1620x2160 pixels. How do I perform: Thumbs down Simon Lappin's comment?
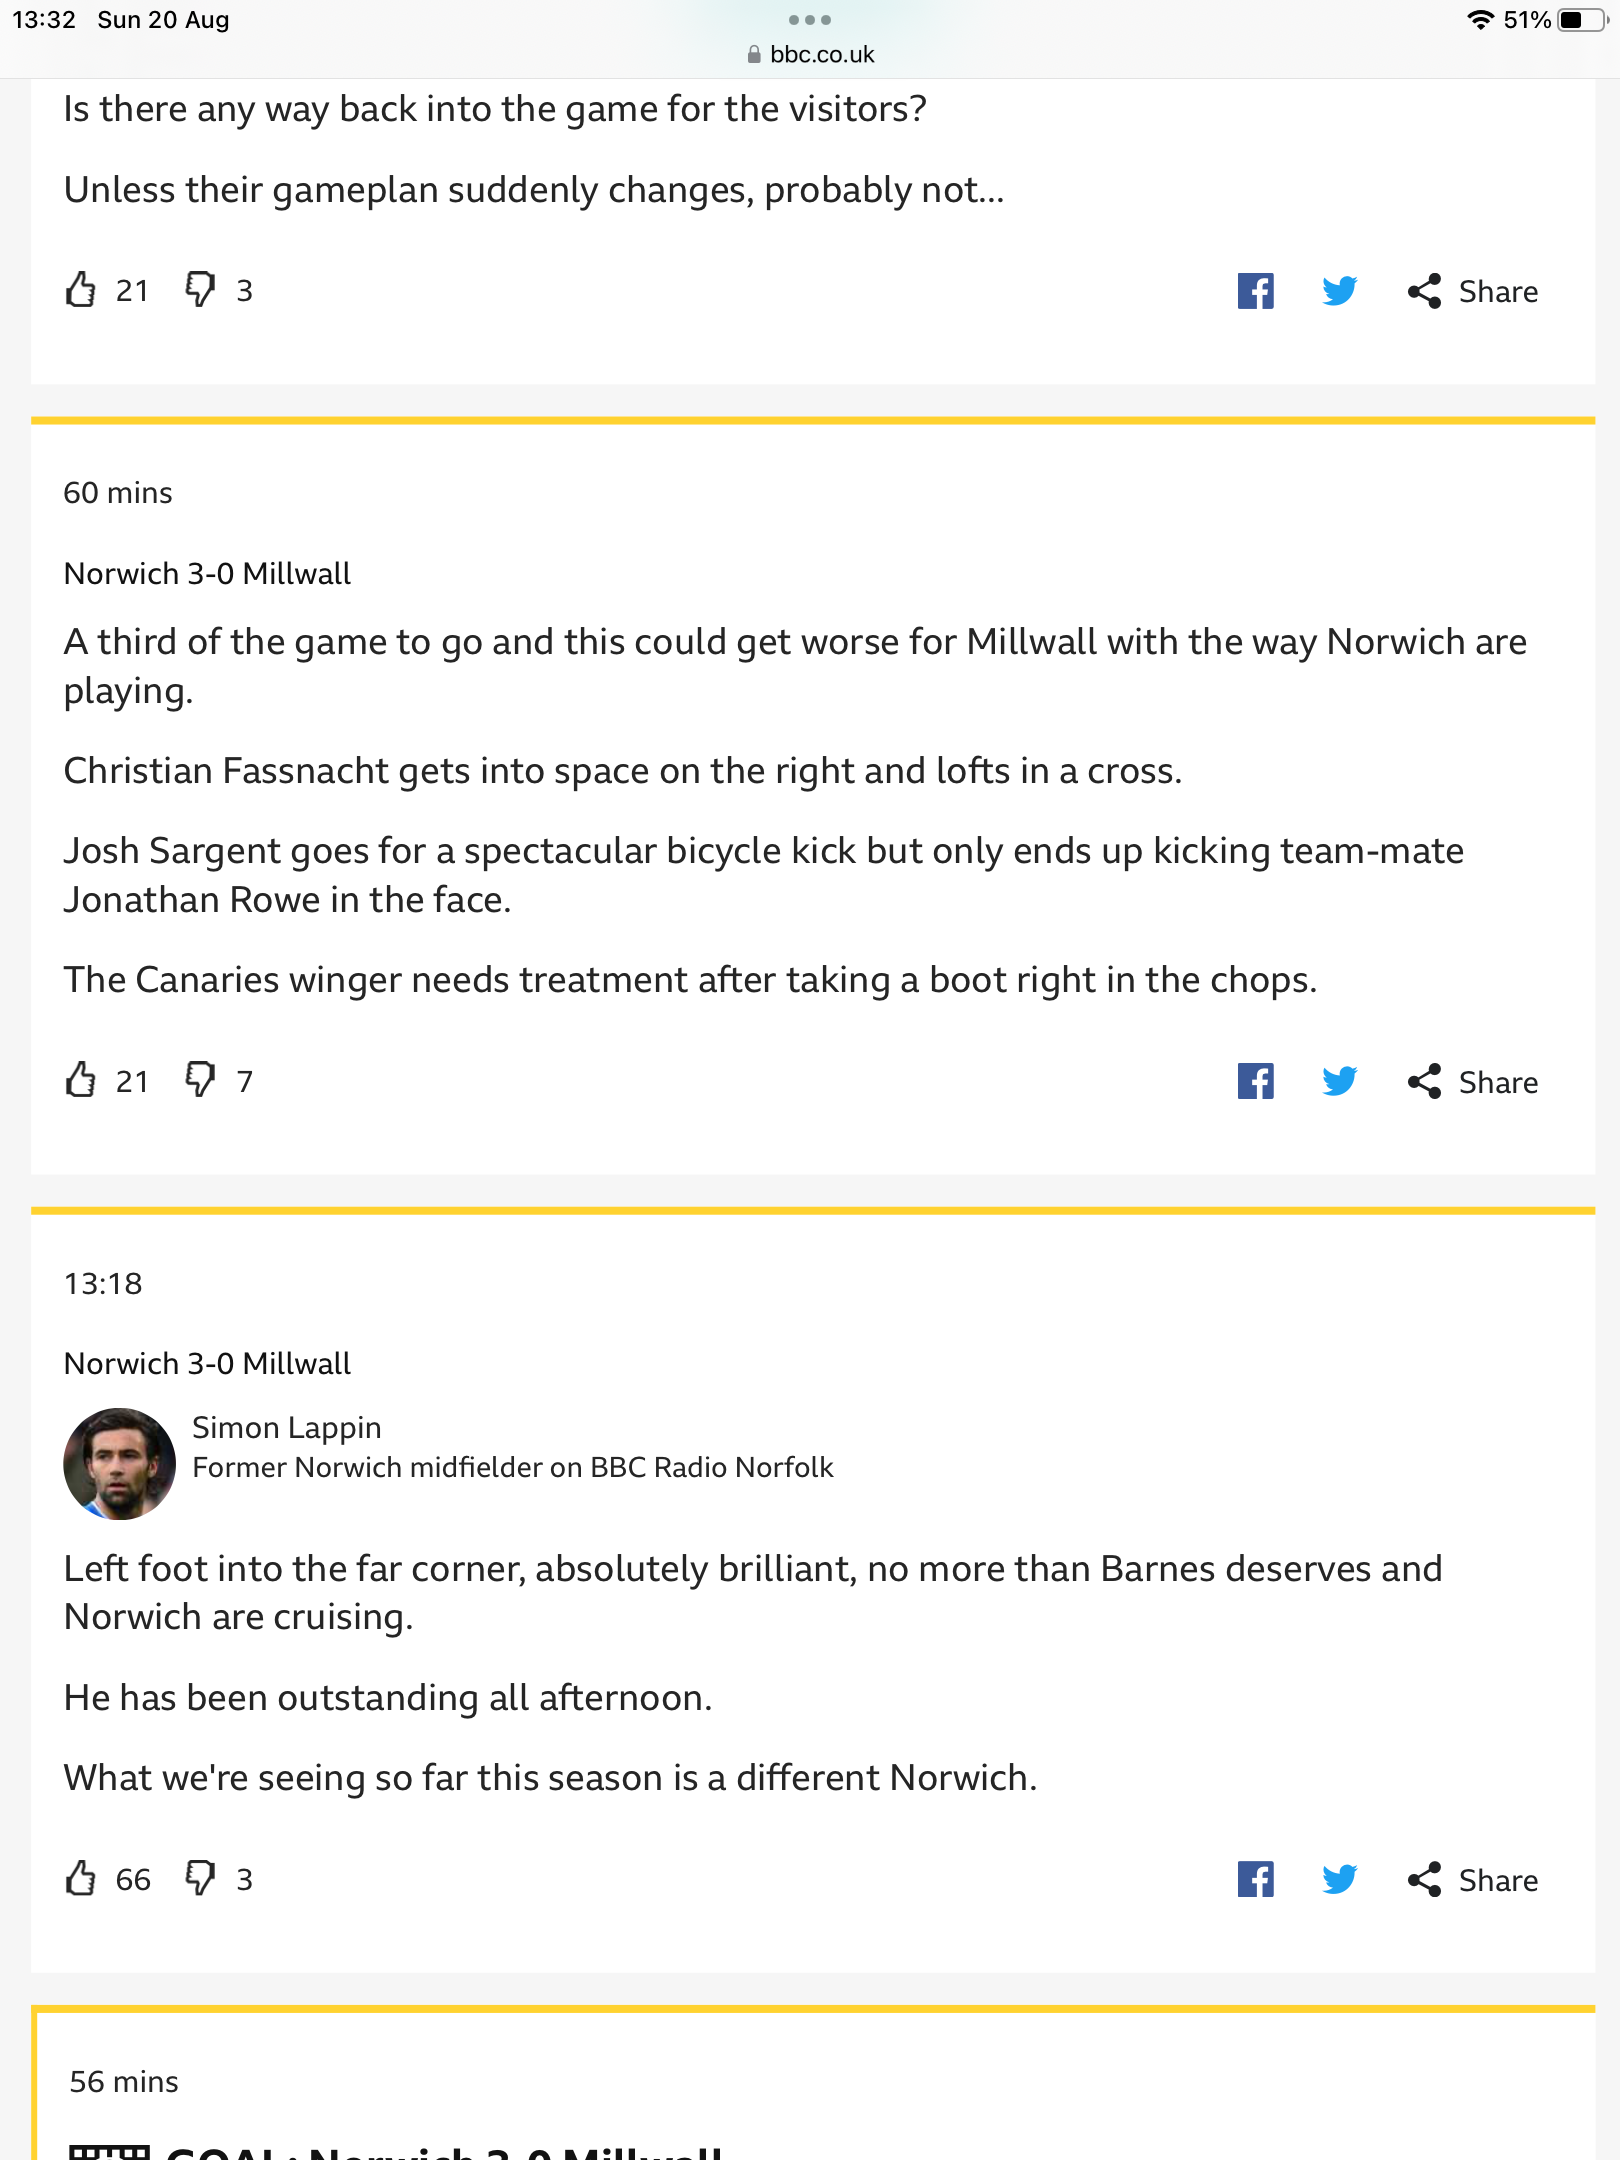coord(200,1878)
